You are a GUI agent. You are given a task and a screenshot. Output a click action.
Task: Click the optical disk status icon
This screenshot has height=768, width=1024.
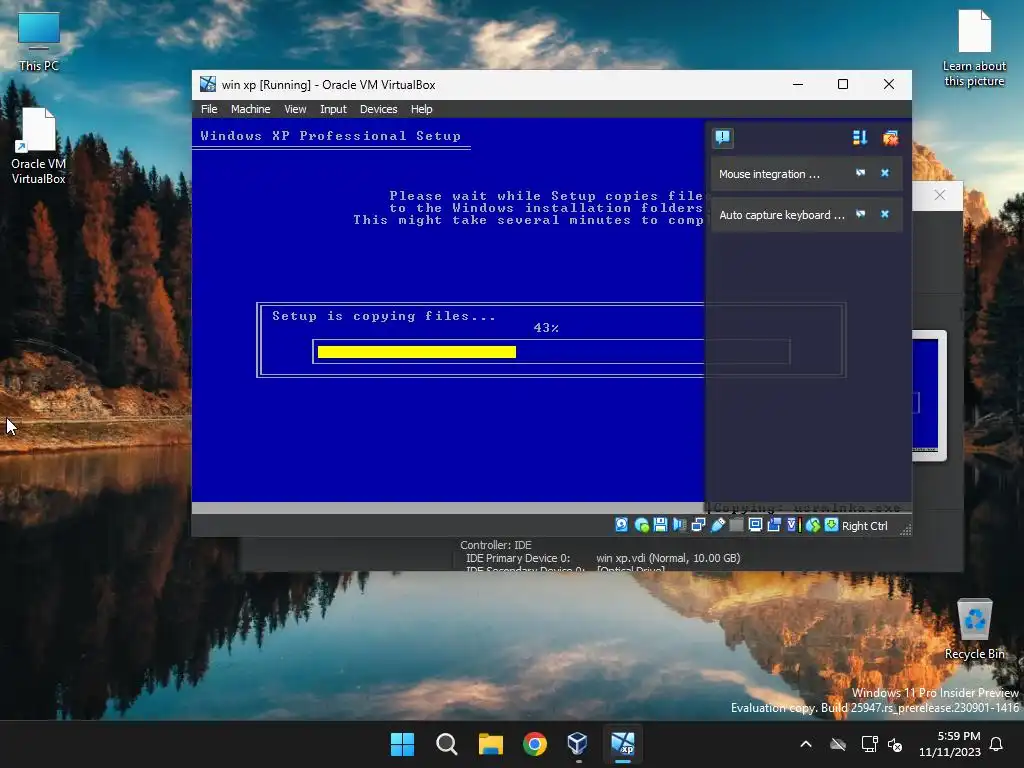[641, 525]
